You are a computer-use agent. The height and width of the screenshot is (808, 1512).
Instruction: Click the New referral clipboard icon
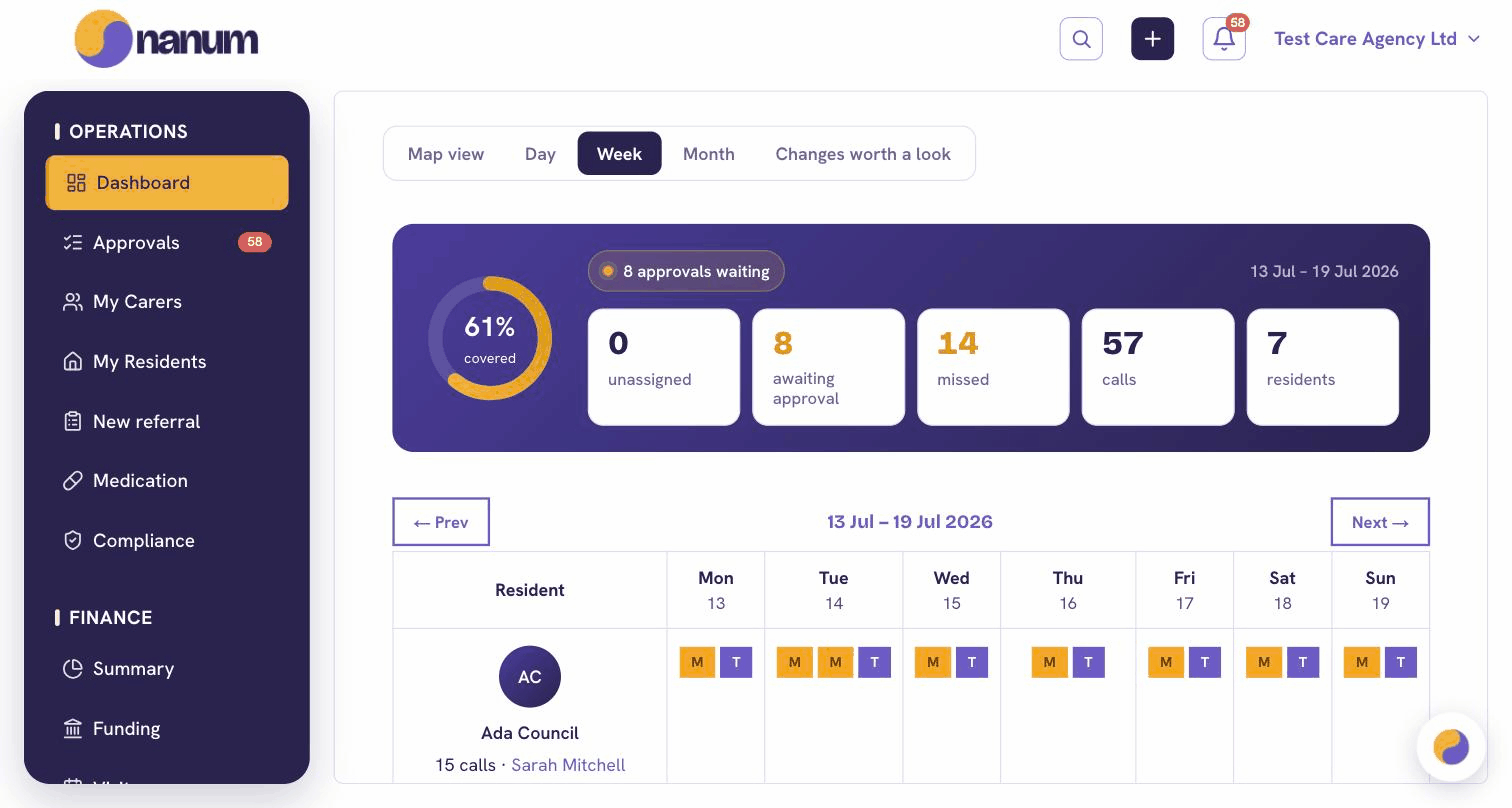[72, 422]
